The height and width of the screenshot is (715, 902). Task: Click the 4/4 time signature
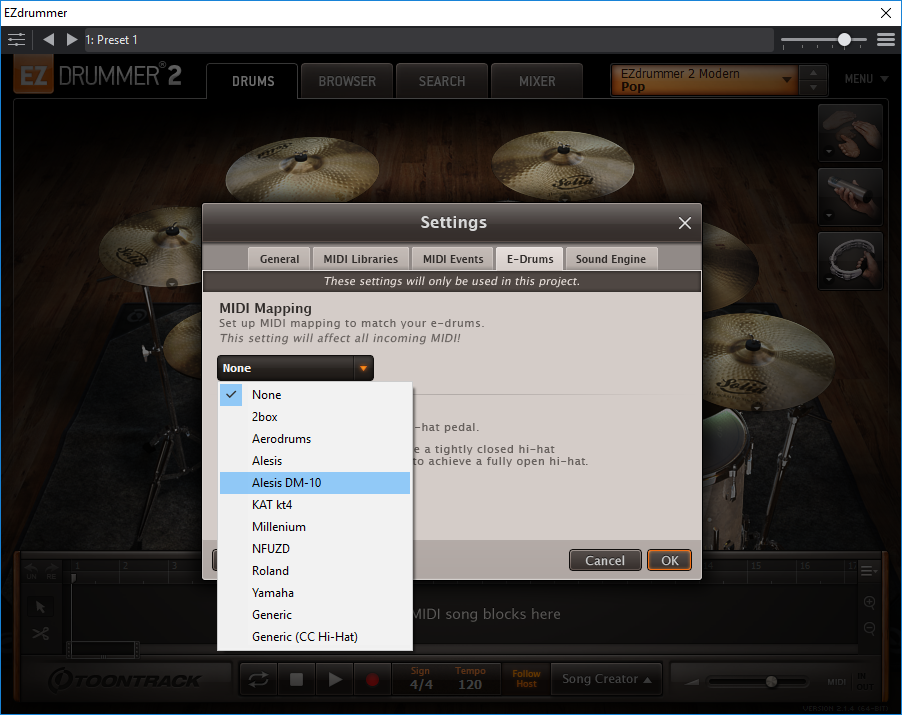(x=421, y=685)
